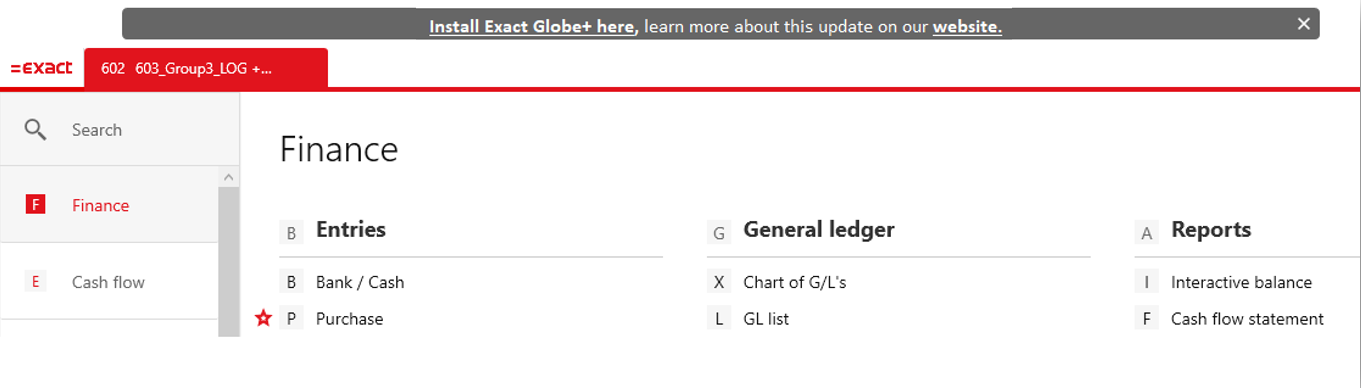Open the Entries section header
This screenshot has width=1361, height=388.
(351, 230)
